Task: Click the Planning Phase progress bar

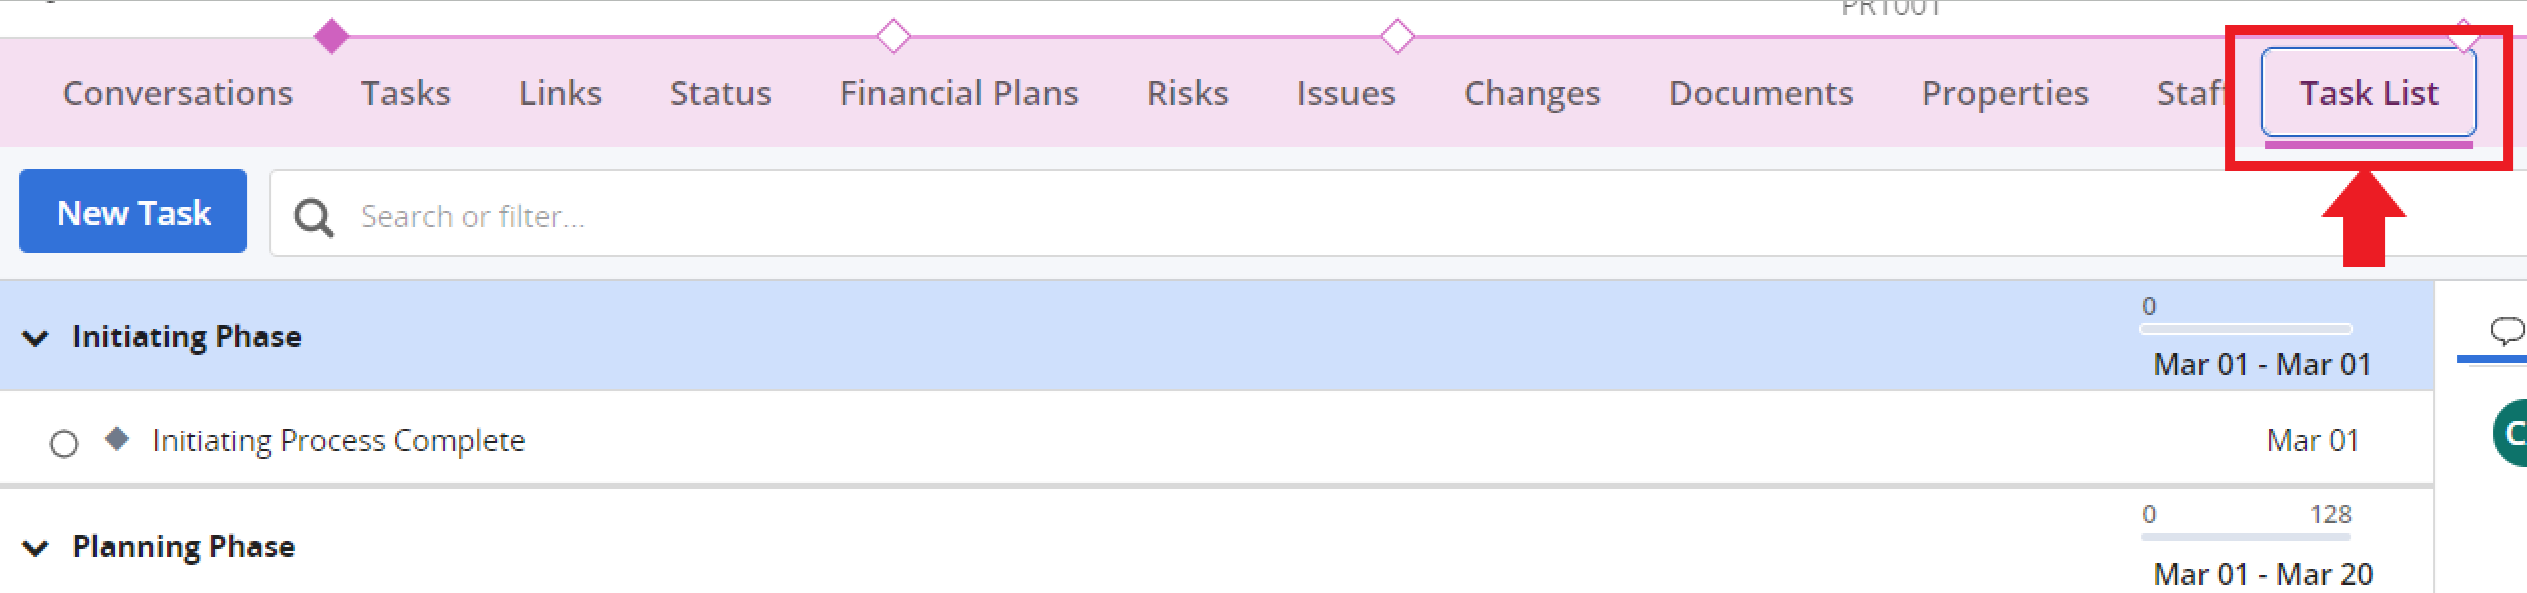Action: coord(2245,537)
